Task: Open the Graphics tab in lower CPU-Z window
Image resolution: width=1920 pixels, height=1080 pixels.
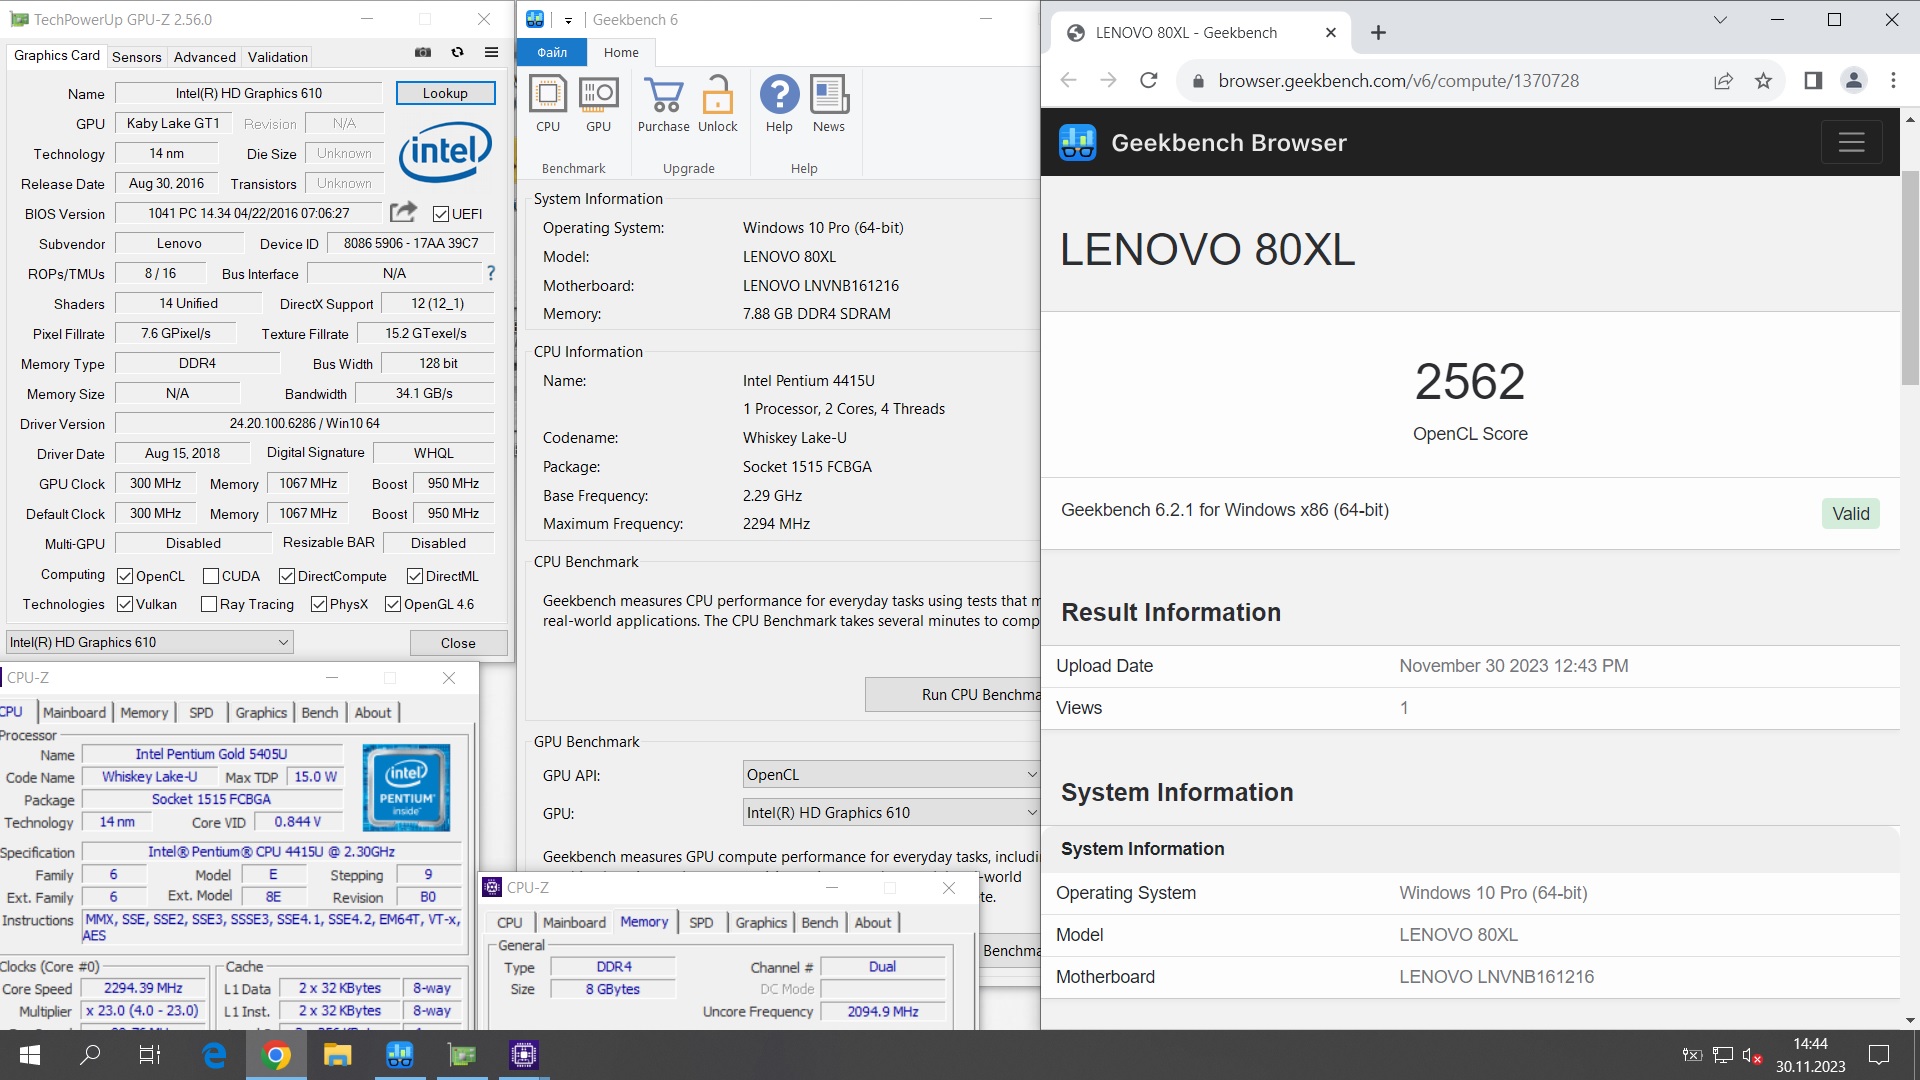Action: pyautogui.click(x=761, y=923)
